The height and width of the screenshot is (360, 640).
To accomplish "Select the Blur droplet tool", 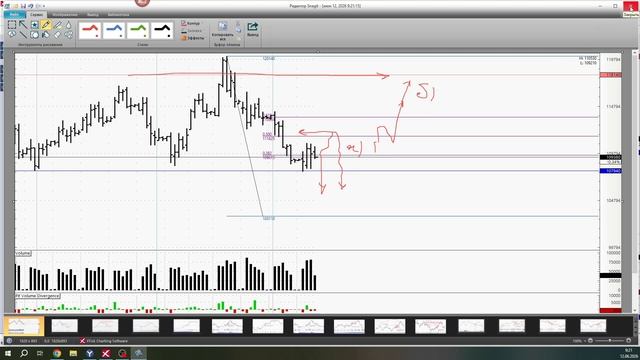I will pyautogui.click(x=68, y=25).
